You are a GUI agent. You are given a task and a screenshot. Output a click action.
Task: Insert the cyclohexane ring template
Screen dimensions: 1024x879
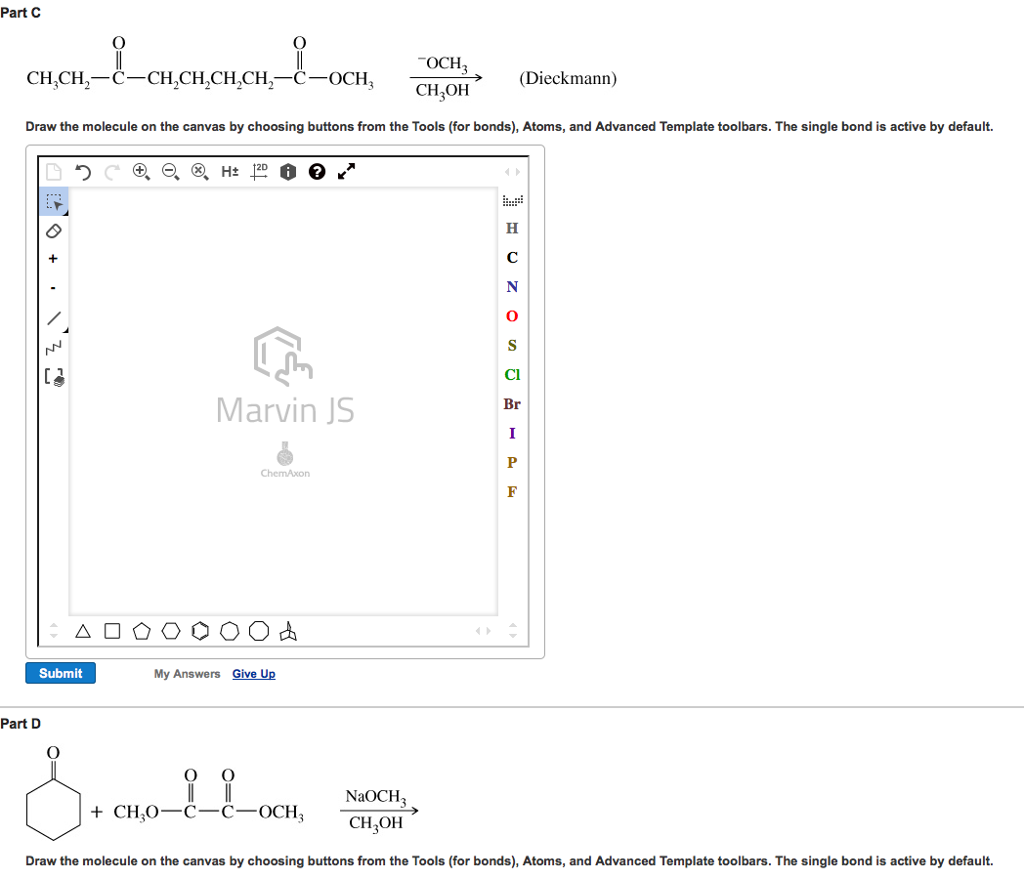coord(170,631)
